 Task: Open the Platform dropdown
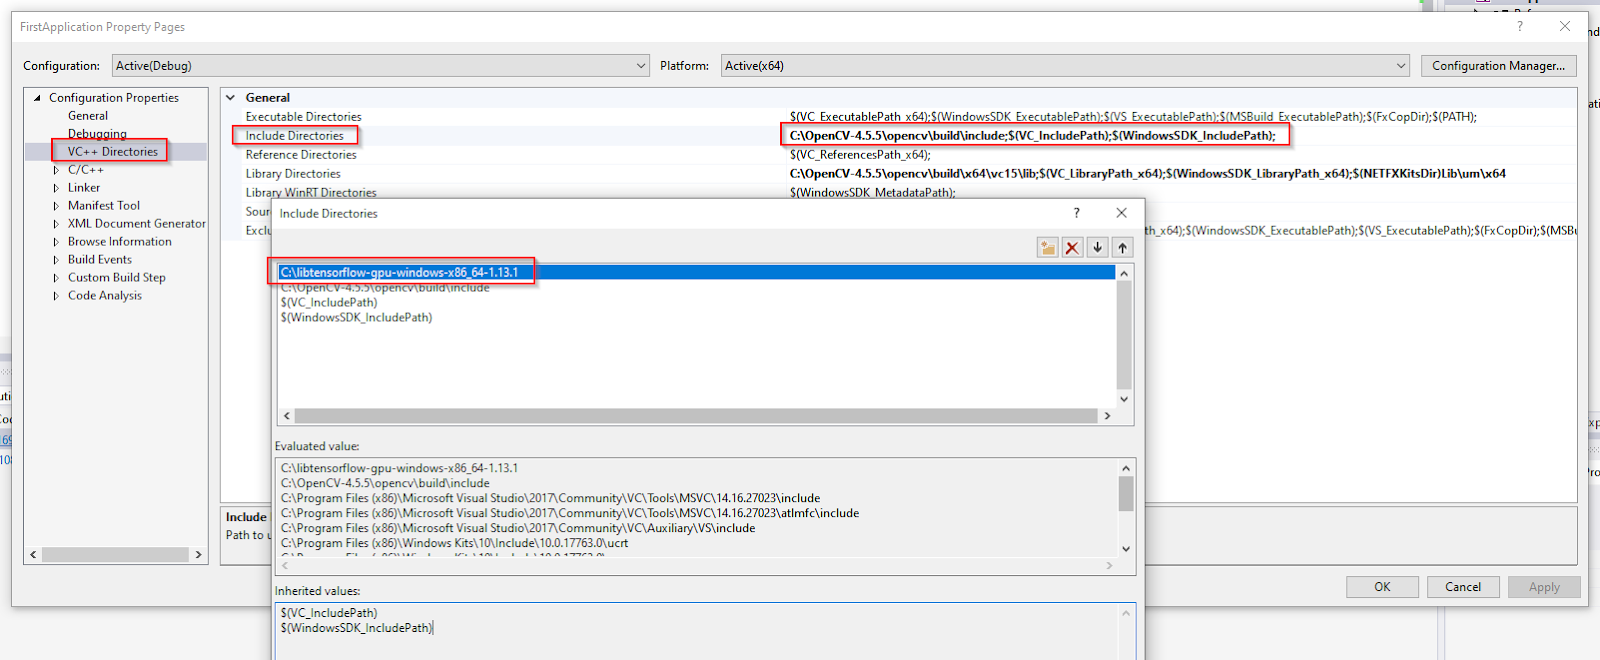point(1064,66)
